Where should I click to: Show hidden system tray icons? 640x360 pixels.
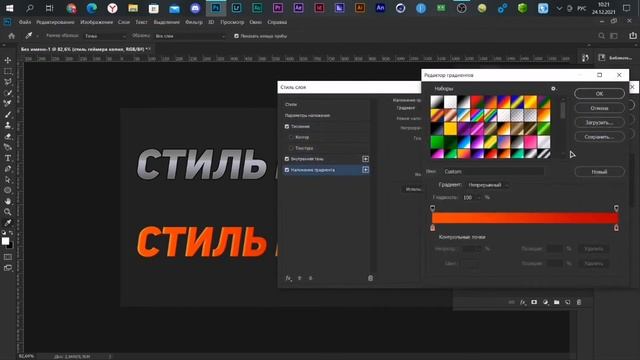pos(560,8)
